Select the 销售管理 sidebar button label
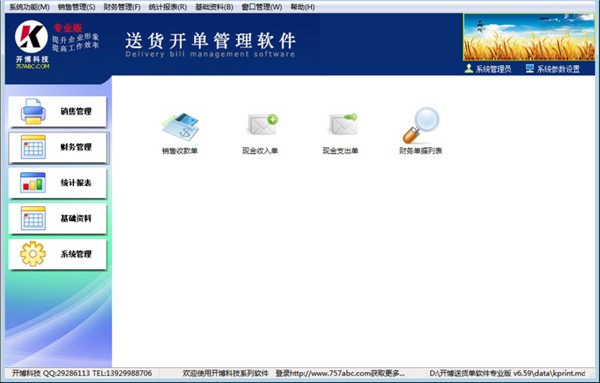Screen dimensions: 600x383 coord(76,111)
